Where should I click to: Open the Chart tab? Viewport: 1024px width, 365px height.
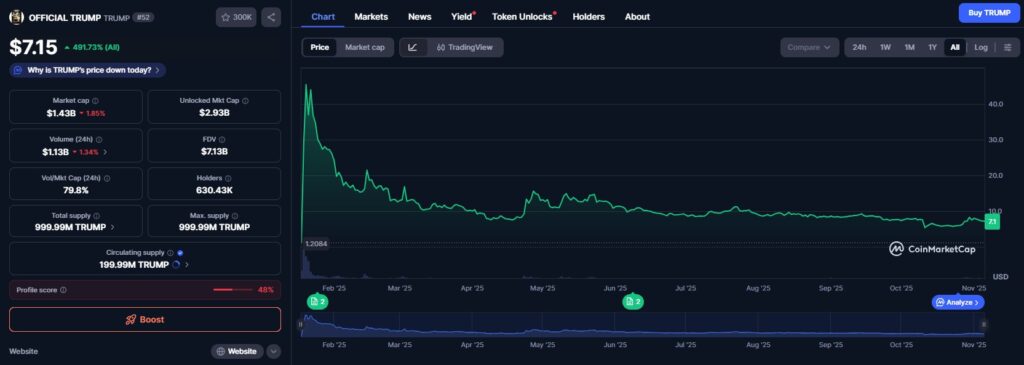323,16
